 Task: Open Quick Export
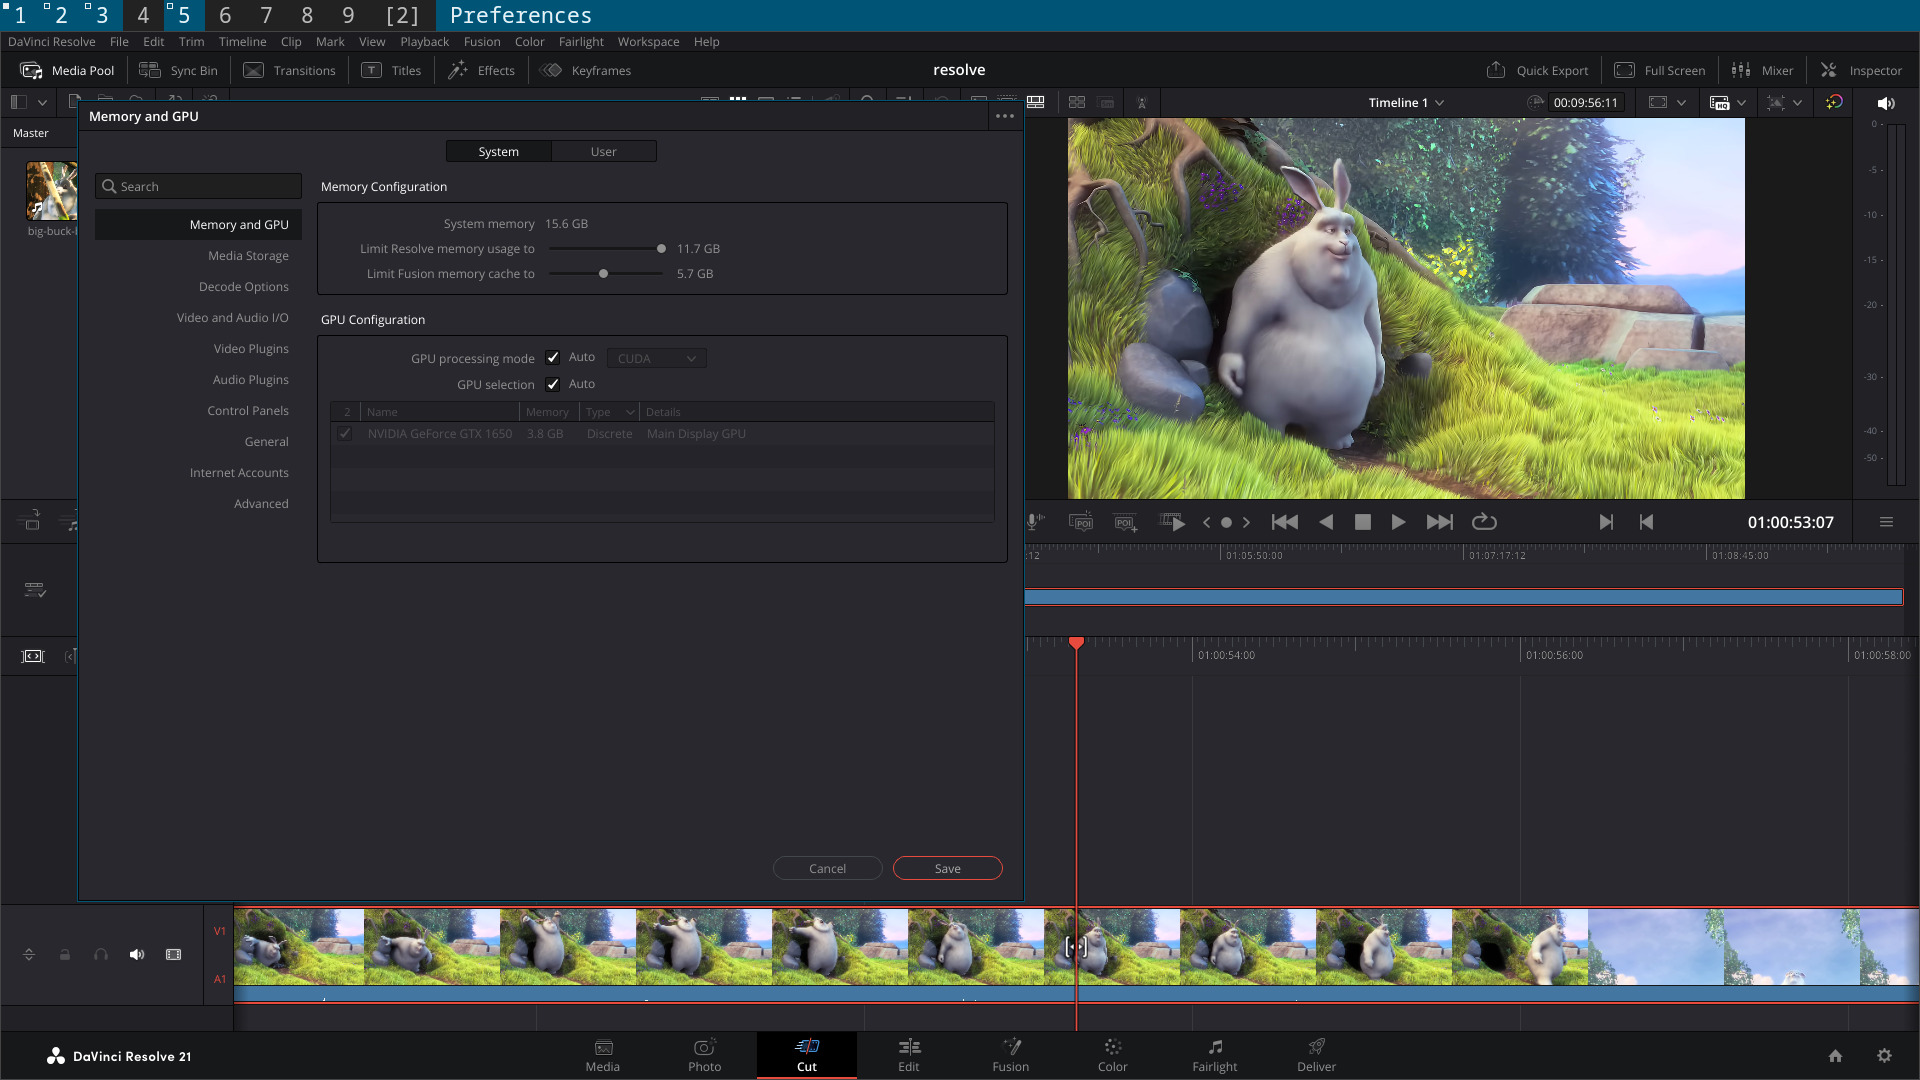pyautogui.click(x=1538, y=70)
